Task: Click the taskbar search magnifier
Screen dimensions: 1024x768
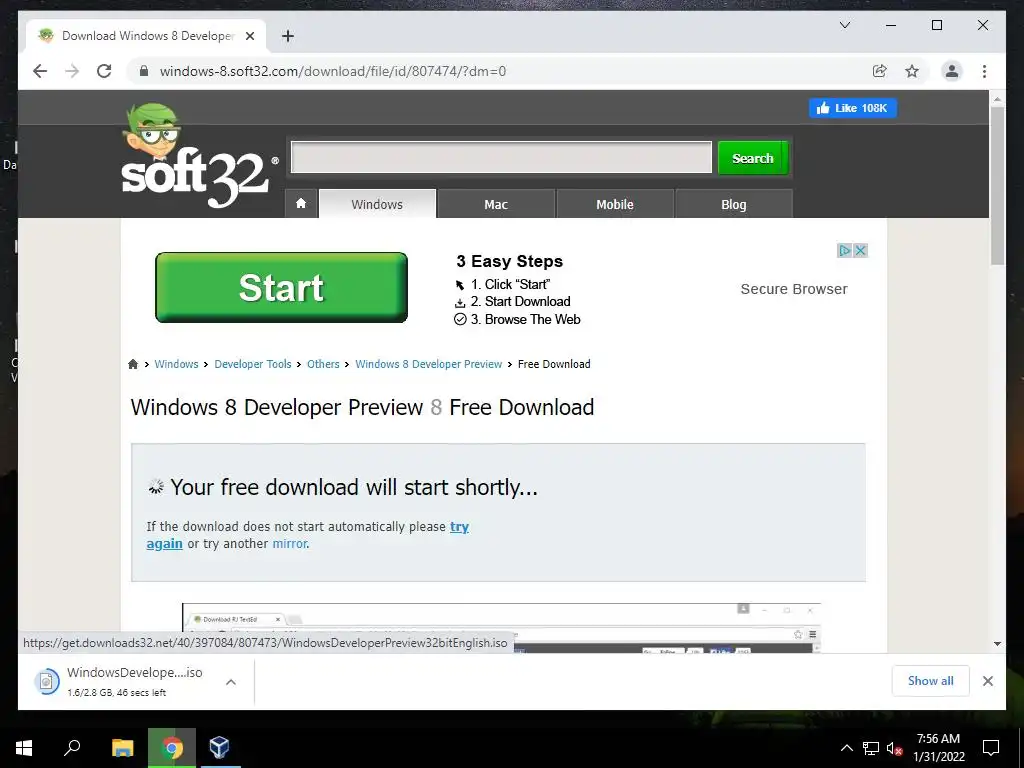Action: pyautogui.click(x=72, y=748)
